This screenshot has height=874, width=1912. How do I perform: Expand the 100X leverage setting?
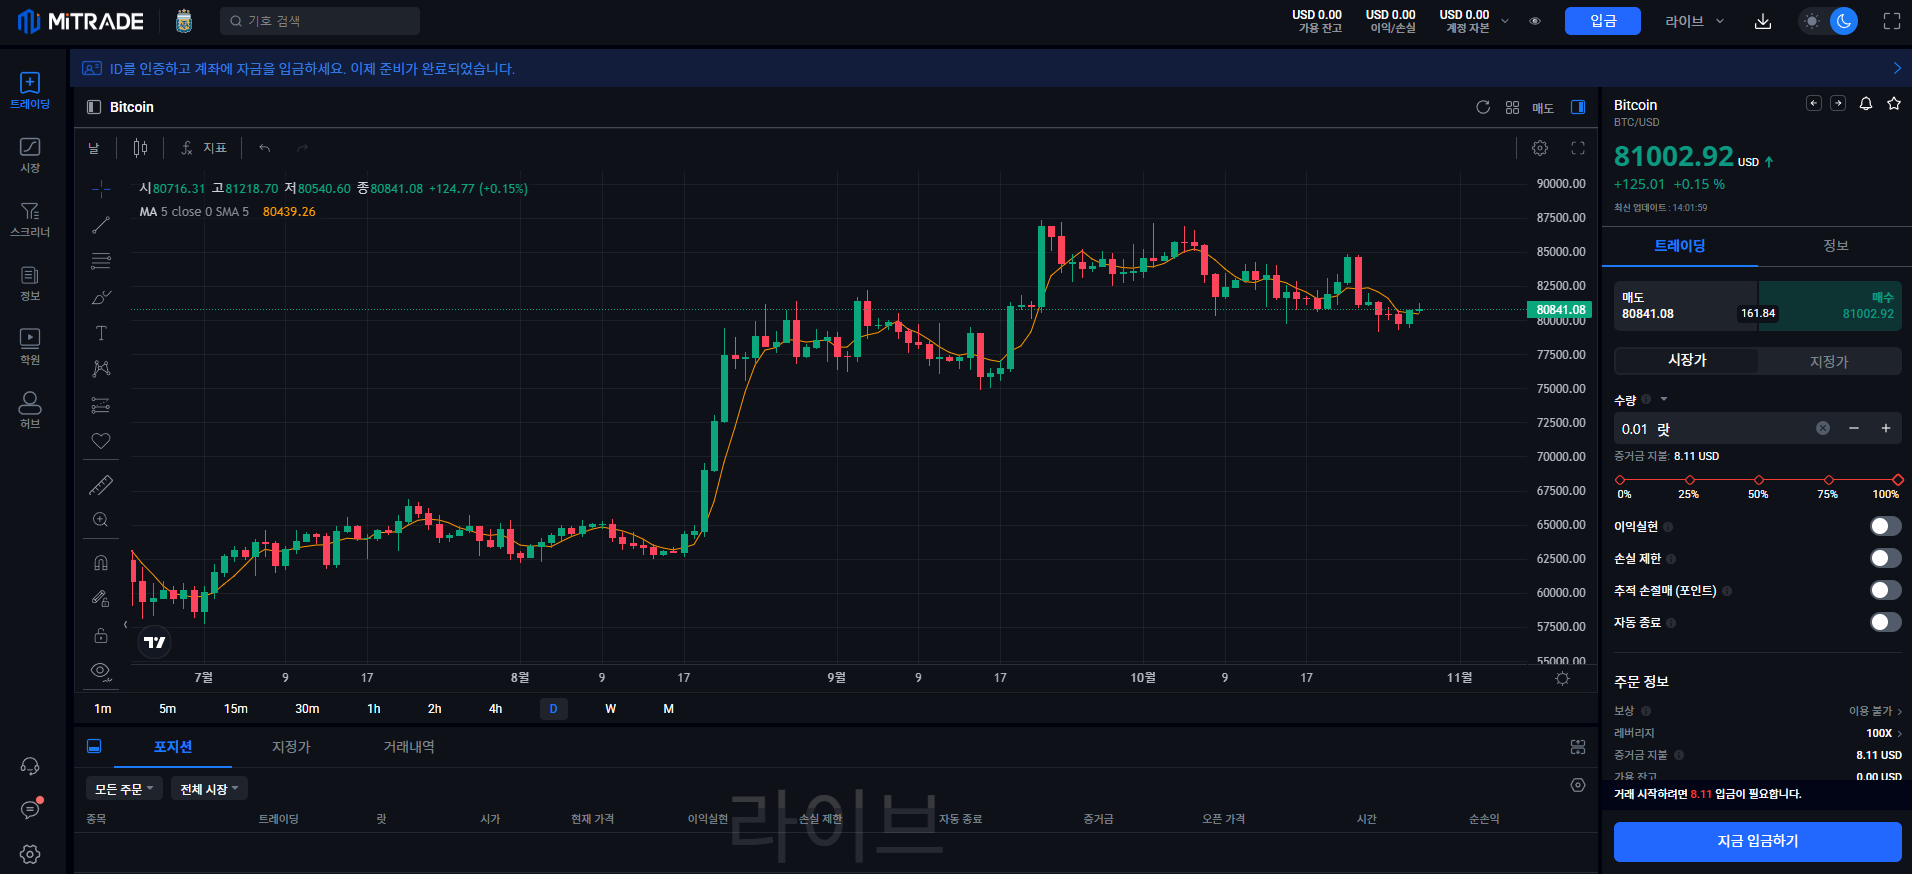pos(1884,733)
